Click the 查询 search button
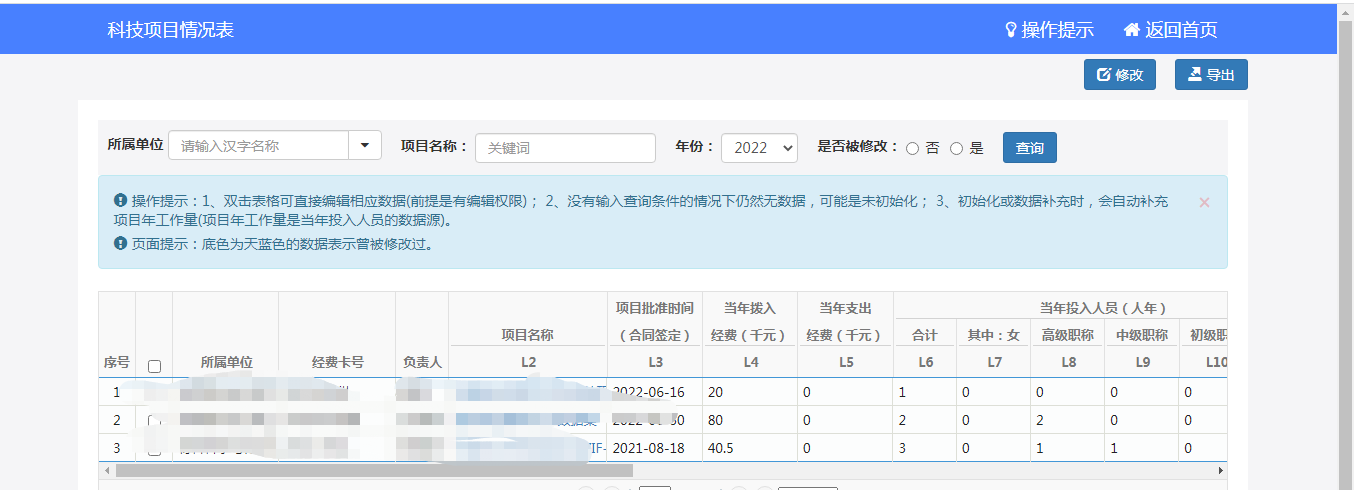The image size is (1354, 490). [x=1029, y=148]
